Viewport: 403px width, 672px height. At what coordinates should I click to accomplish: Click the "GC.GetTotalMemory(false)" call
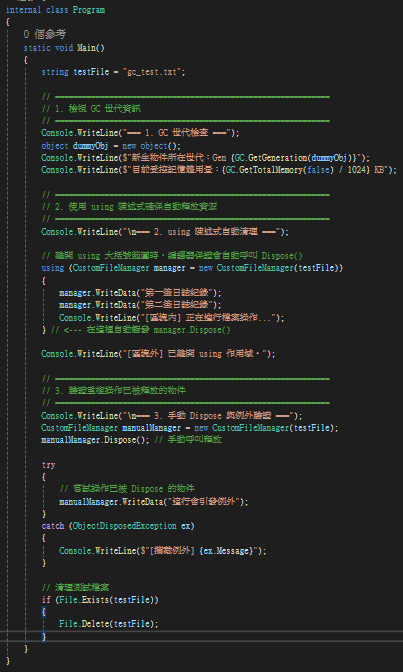(x=280, y=170)
